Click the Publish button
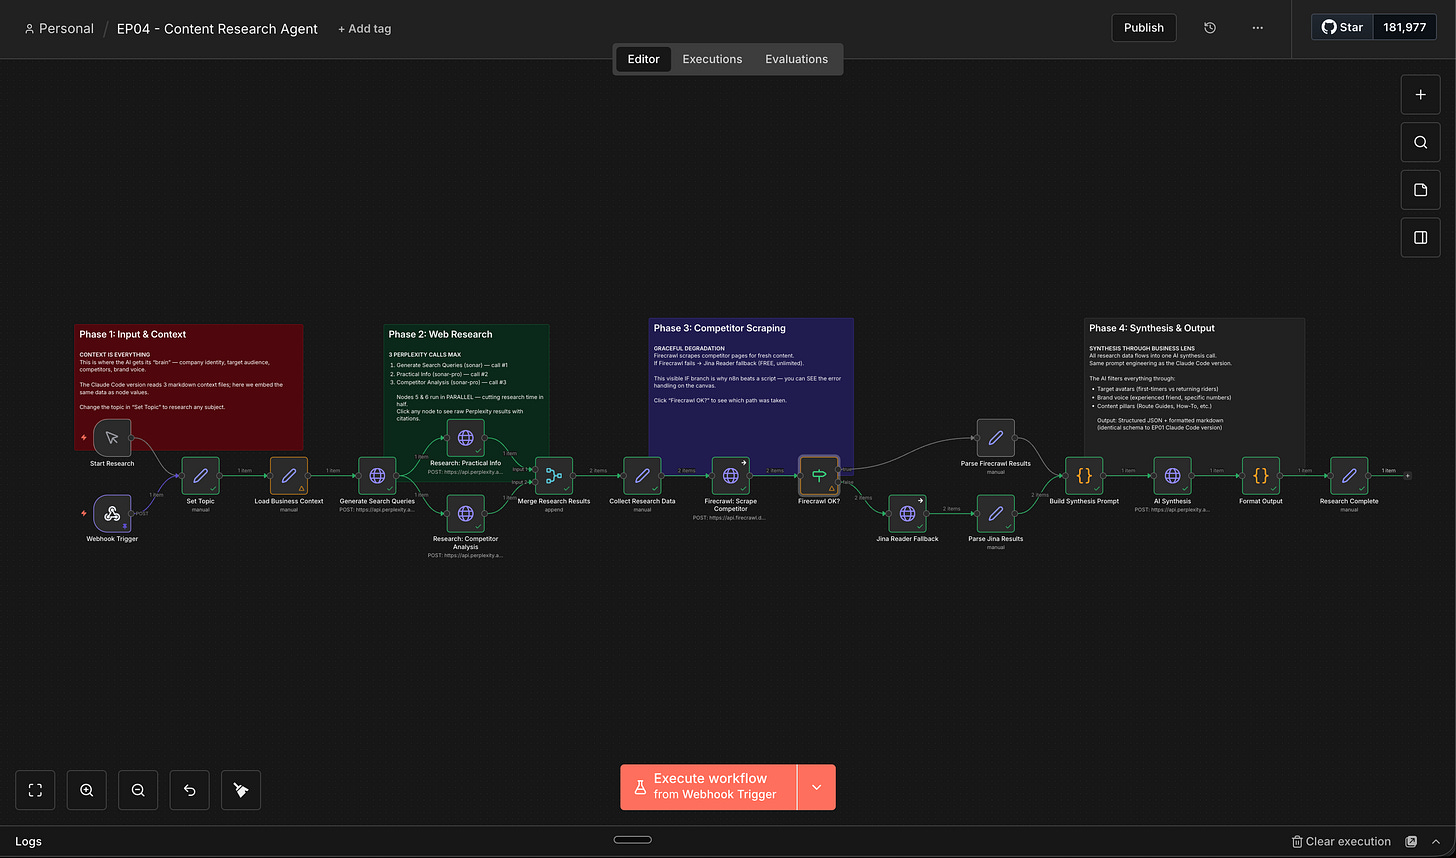 click(1144, 28)
